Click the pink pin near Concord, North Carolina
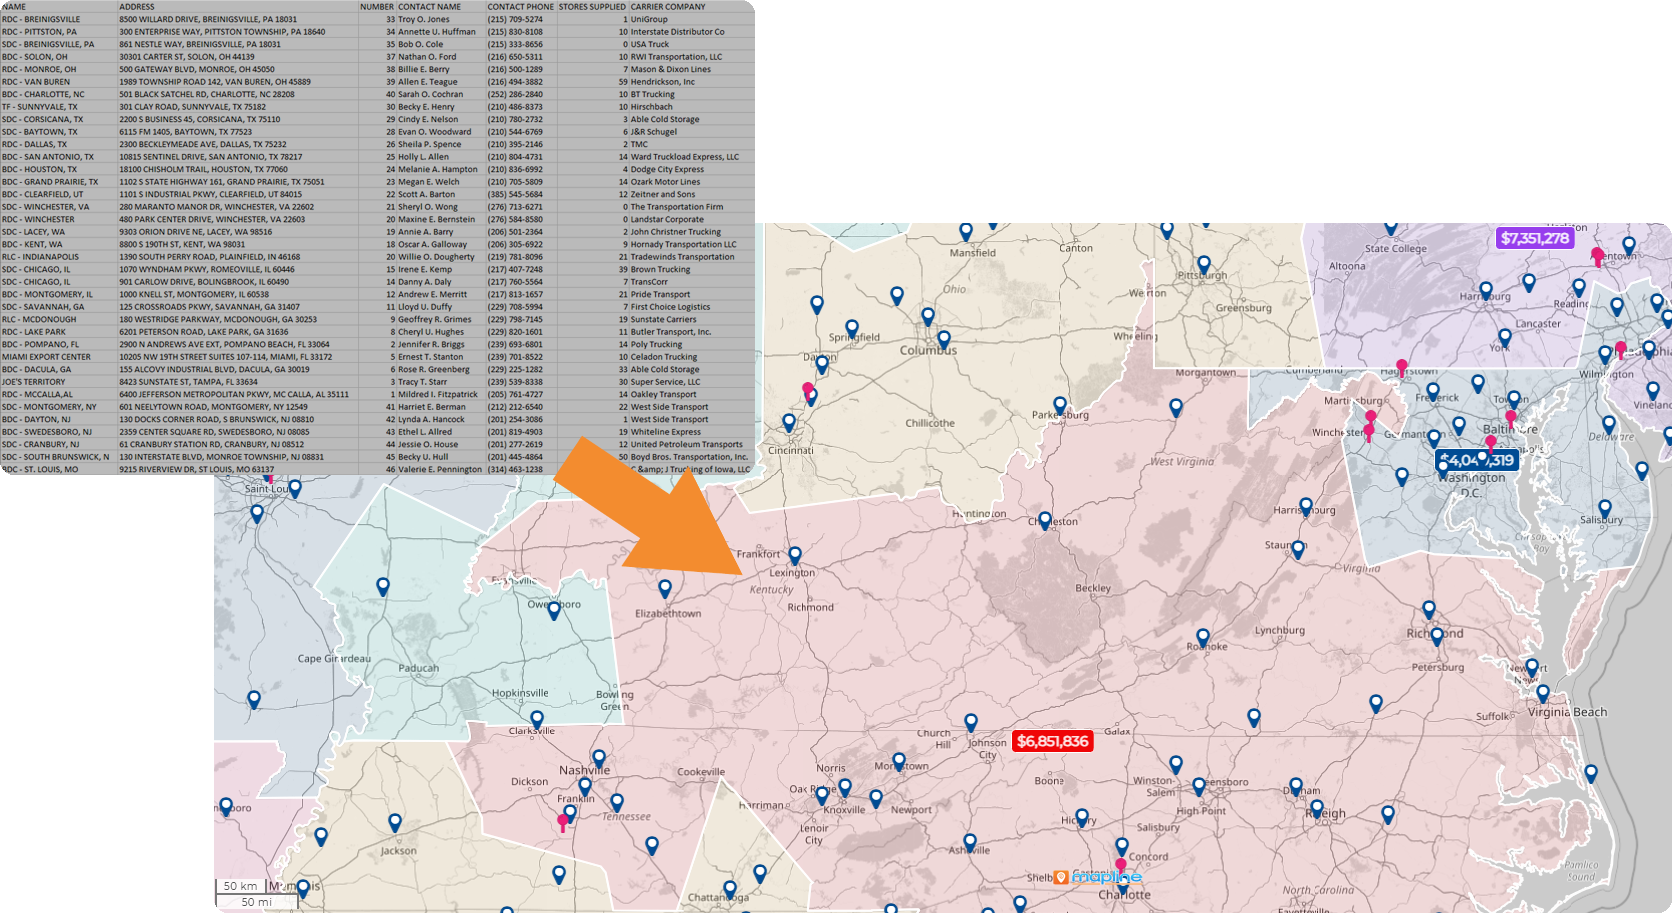Image resolution: width=1672 pixels, height=913 pixels. point(1121,863)
